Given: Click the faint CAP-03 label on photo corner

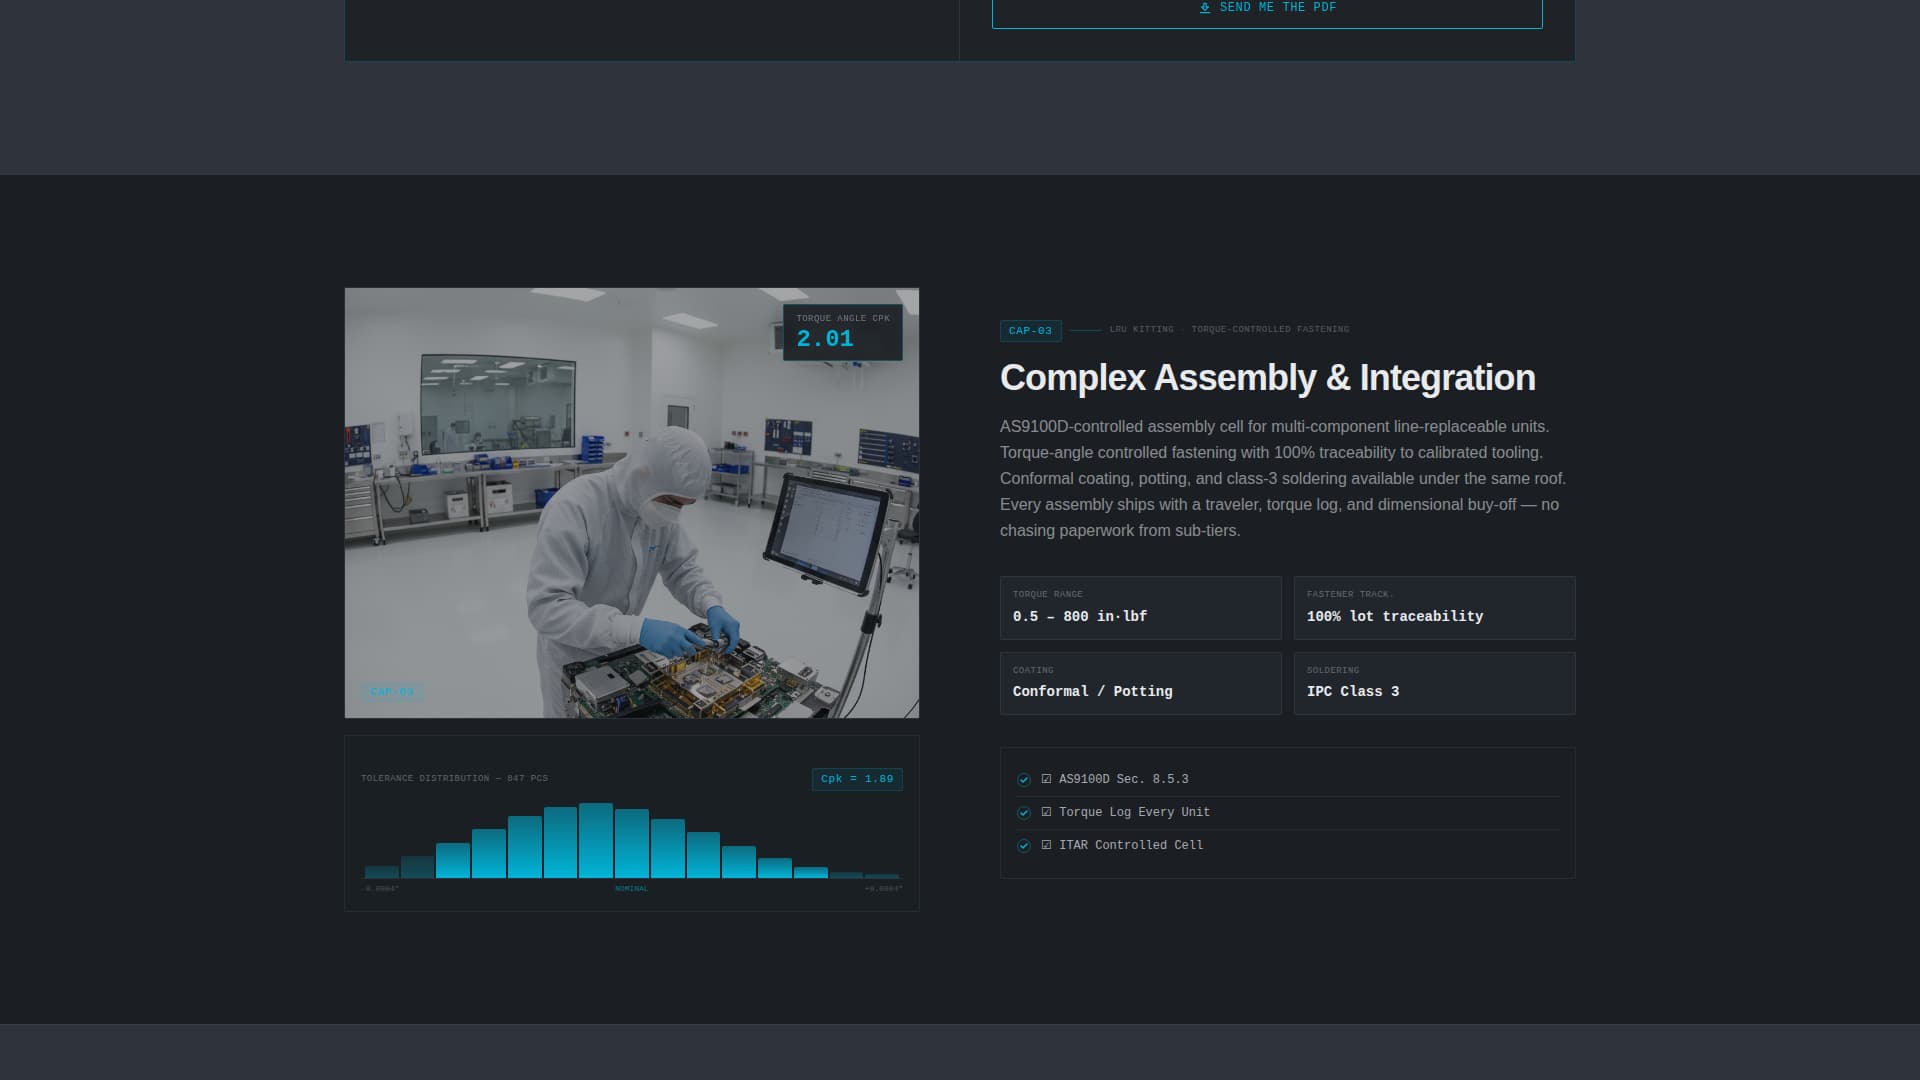Looking at the screenshot, I should [x=391, y=691].
